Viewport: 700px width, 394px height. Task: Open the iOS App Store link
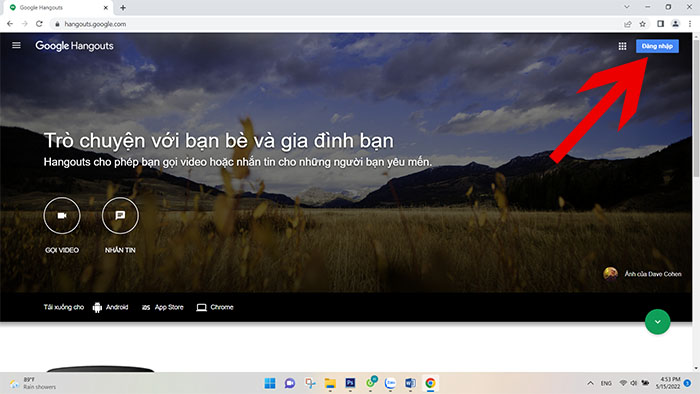click(162, 307)
